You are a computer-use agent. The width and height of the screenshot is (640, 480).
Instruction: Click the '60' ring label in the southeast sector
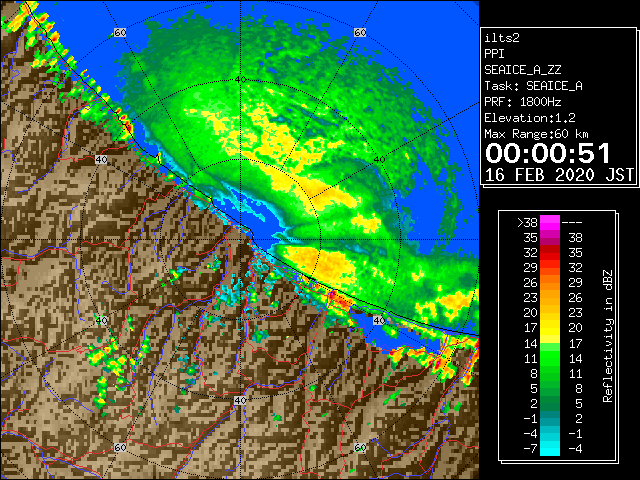click(360, 447)
